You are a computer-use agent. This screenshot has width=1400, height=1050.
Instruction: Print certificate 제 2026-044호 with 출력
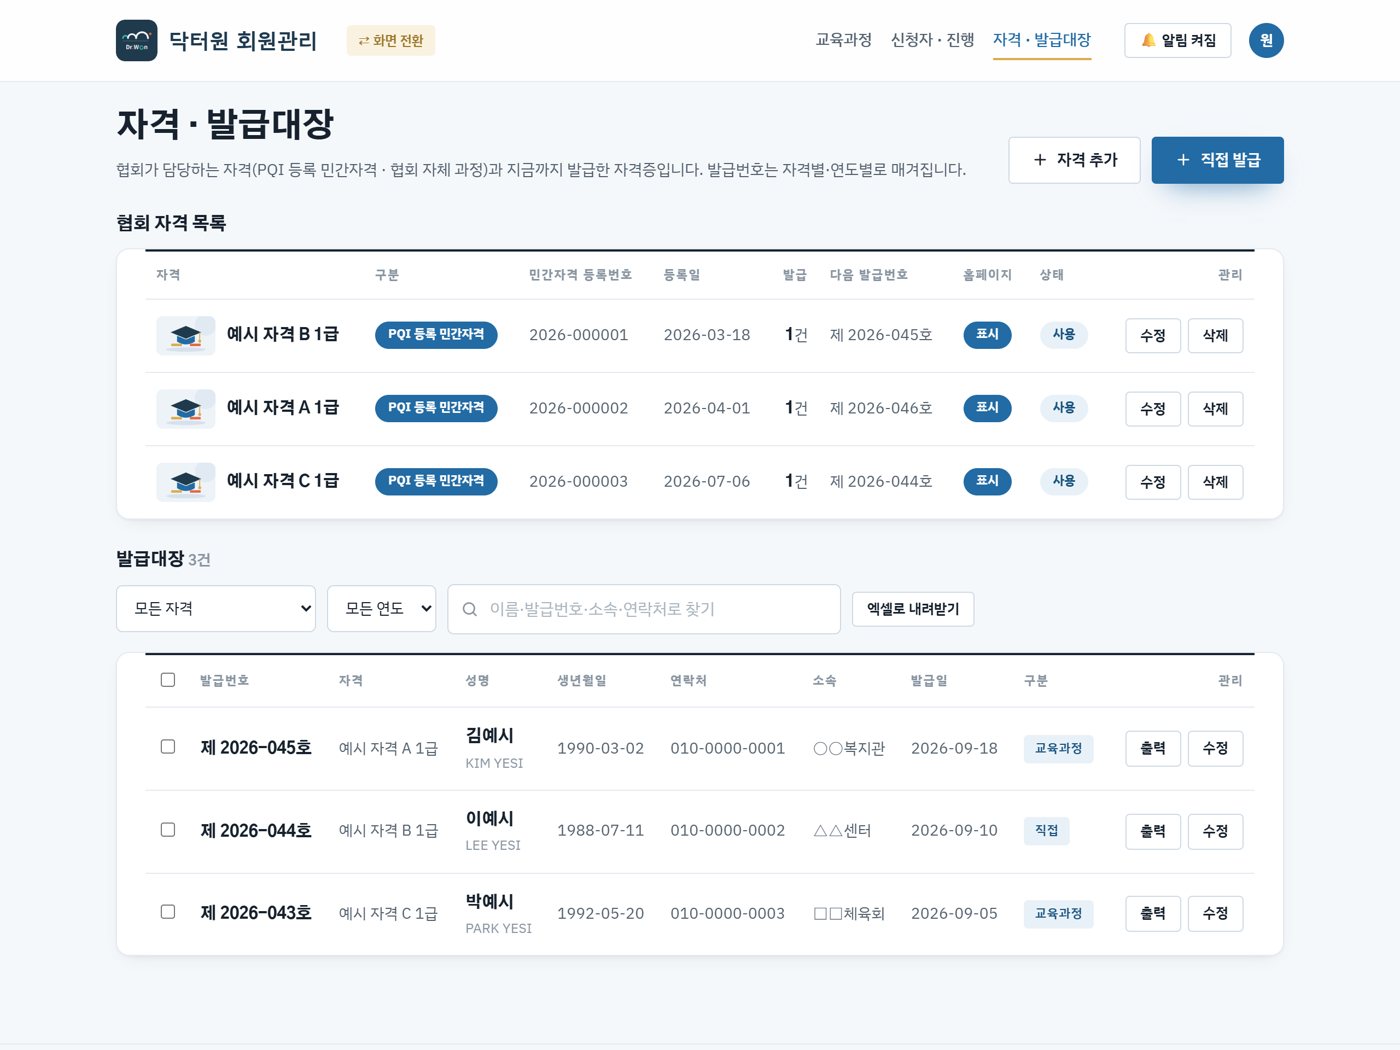(1153, 831)
